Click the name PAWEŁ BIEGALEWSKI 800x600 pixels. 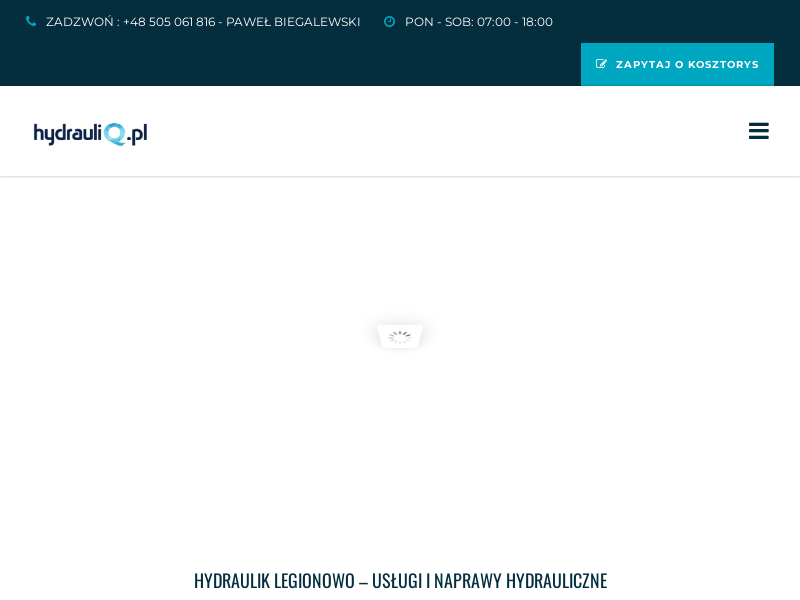[293, 21]
